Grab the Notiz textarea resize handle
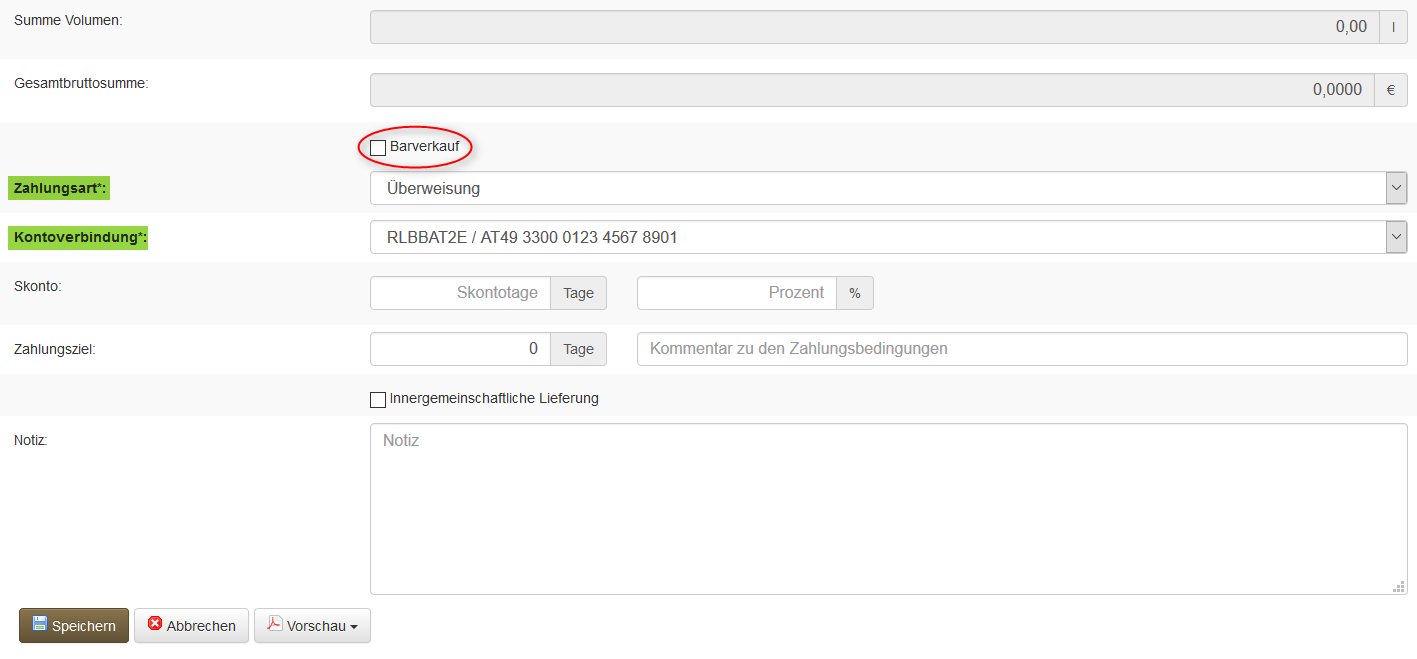The image size is (1417, 659). (1398, 587)
